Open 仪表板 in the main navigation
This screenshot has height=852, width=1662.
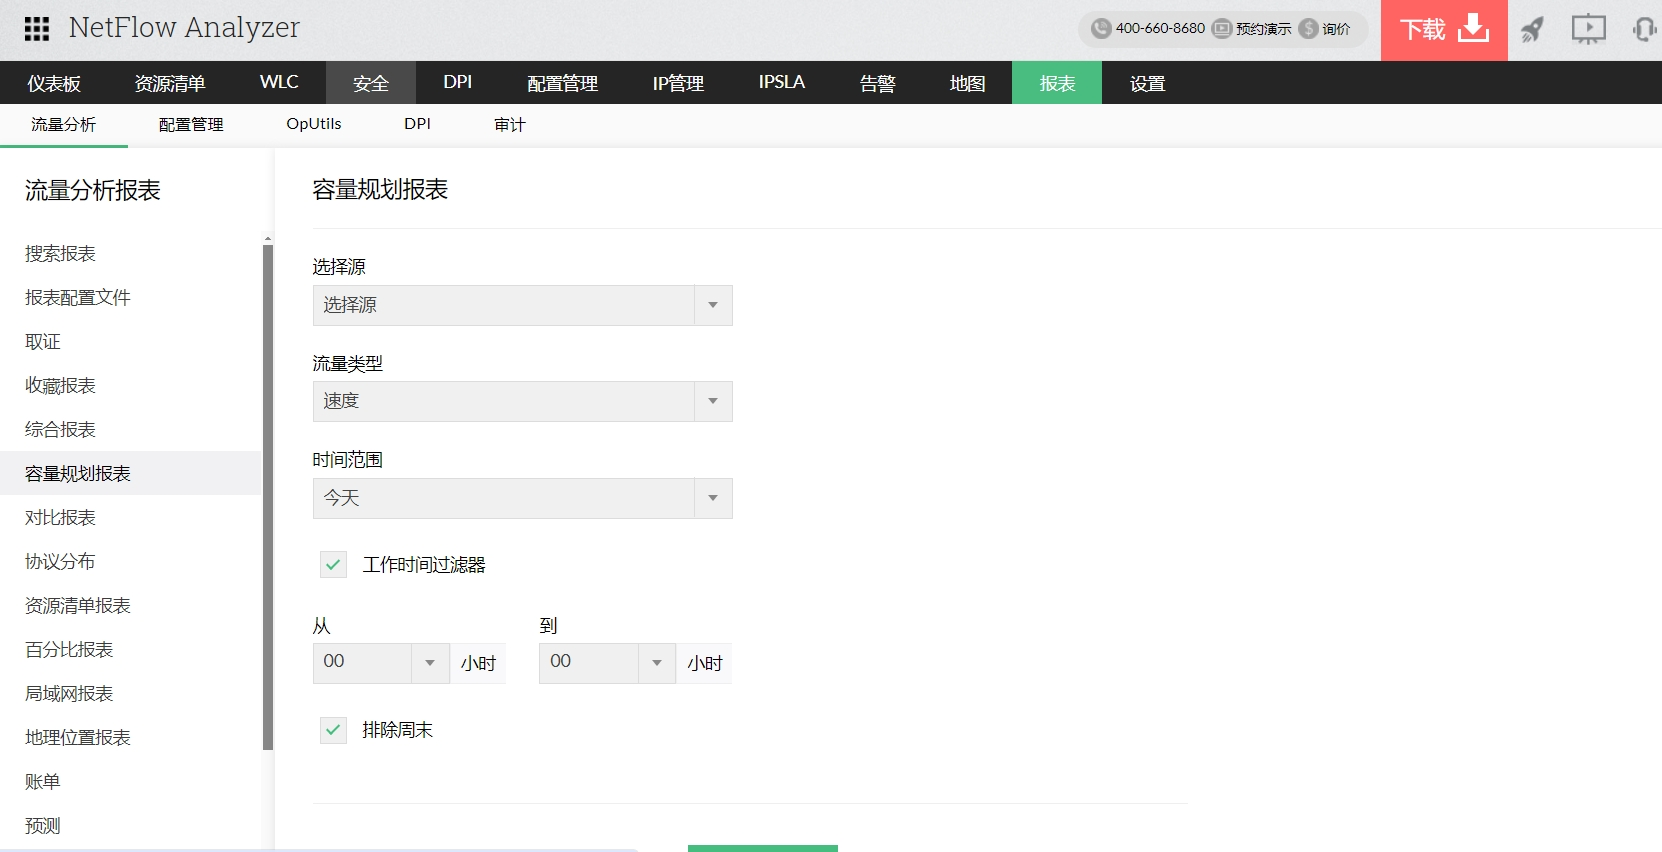click(54, 83)
